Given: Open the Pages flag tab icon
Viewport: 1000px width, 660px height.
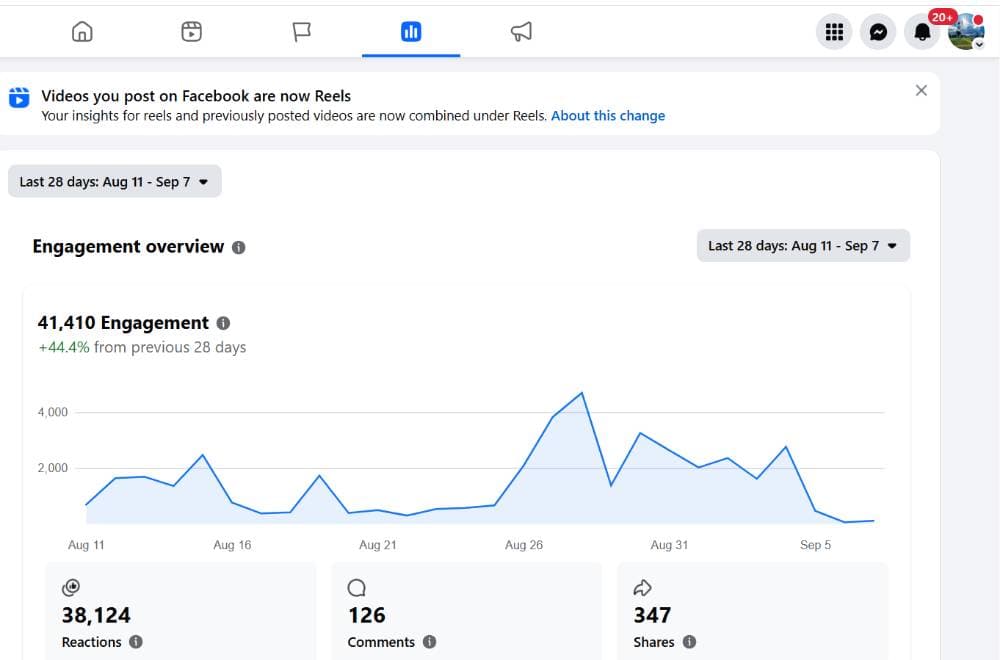Looking at the screenshot, I should [x=302, y=31].
